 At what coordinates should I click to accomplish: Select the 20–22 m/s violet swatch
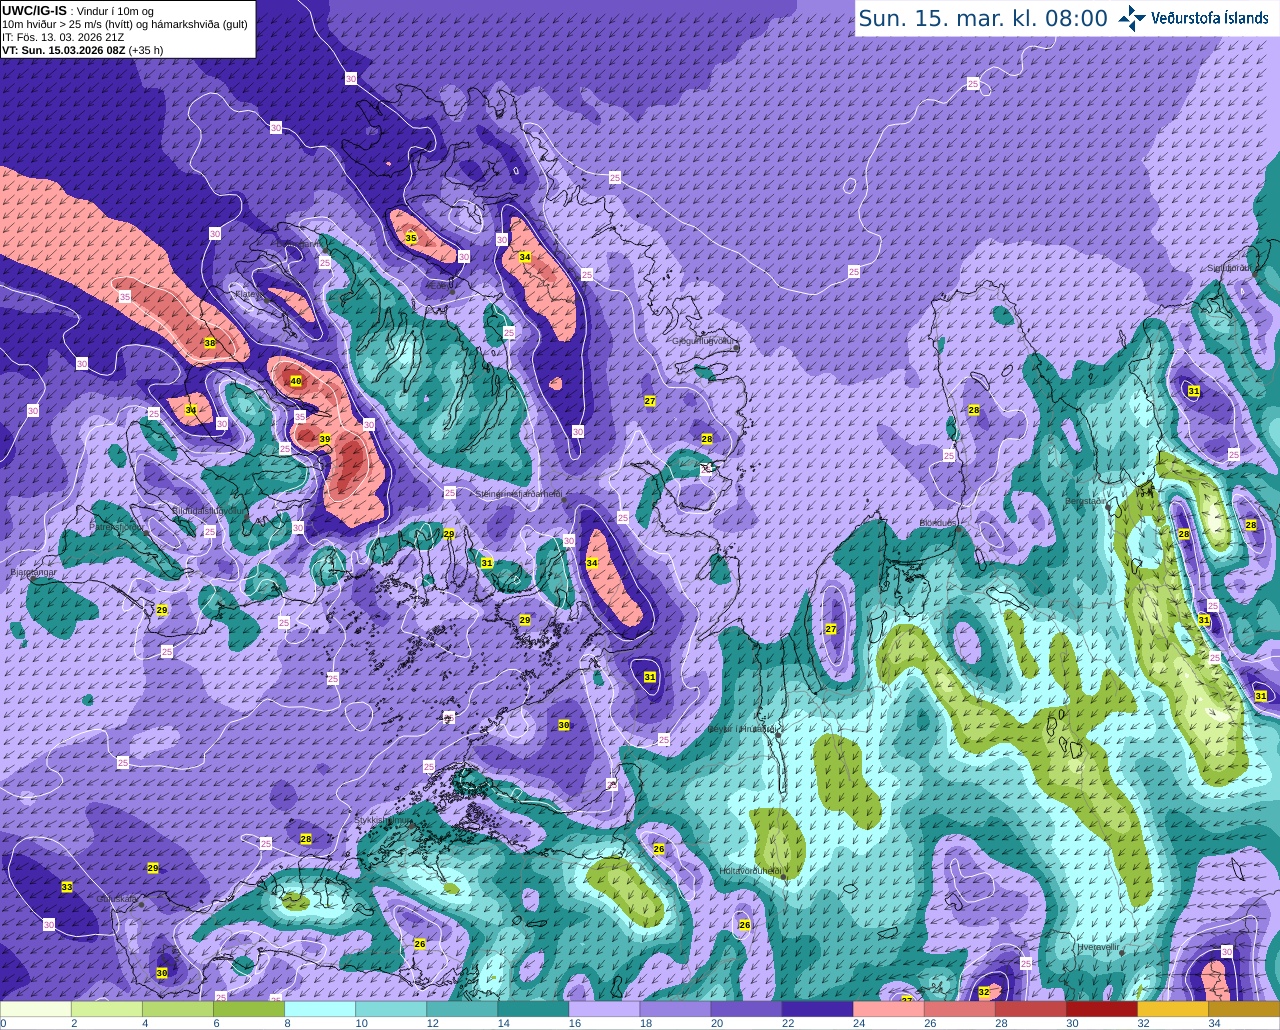(746, 1009)
